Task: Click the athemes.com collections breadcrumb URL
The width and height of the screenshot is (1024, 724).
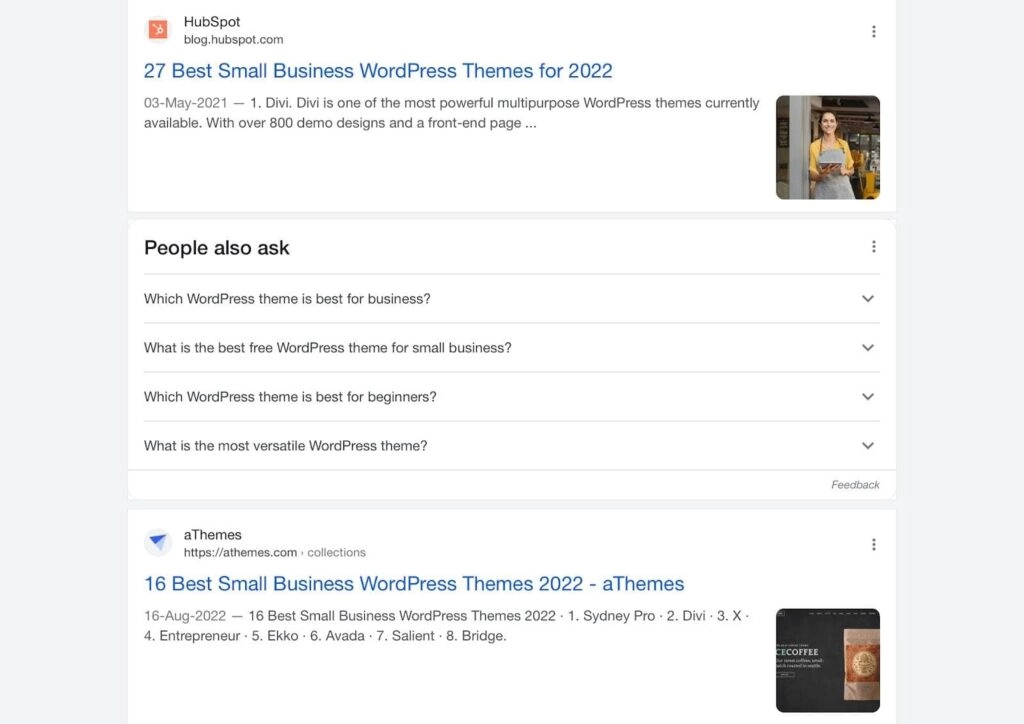Action: 274,552
